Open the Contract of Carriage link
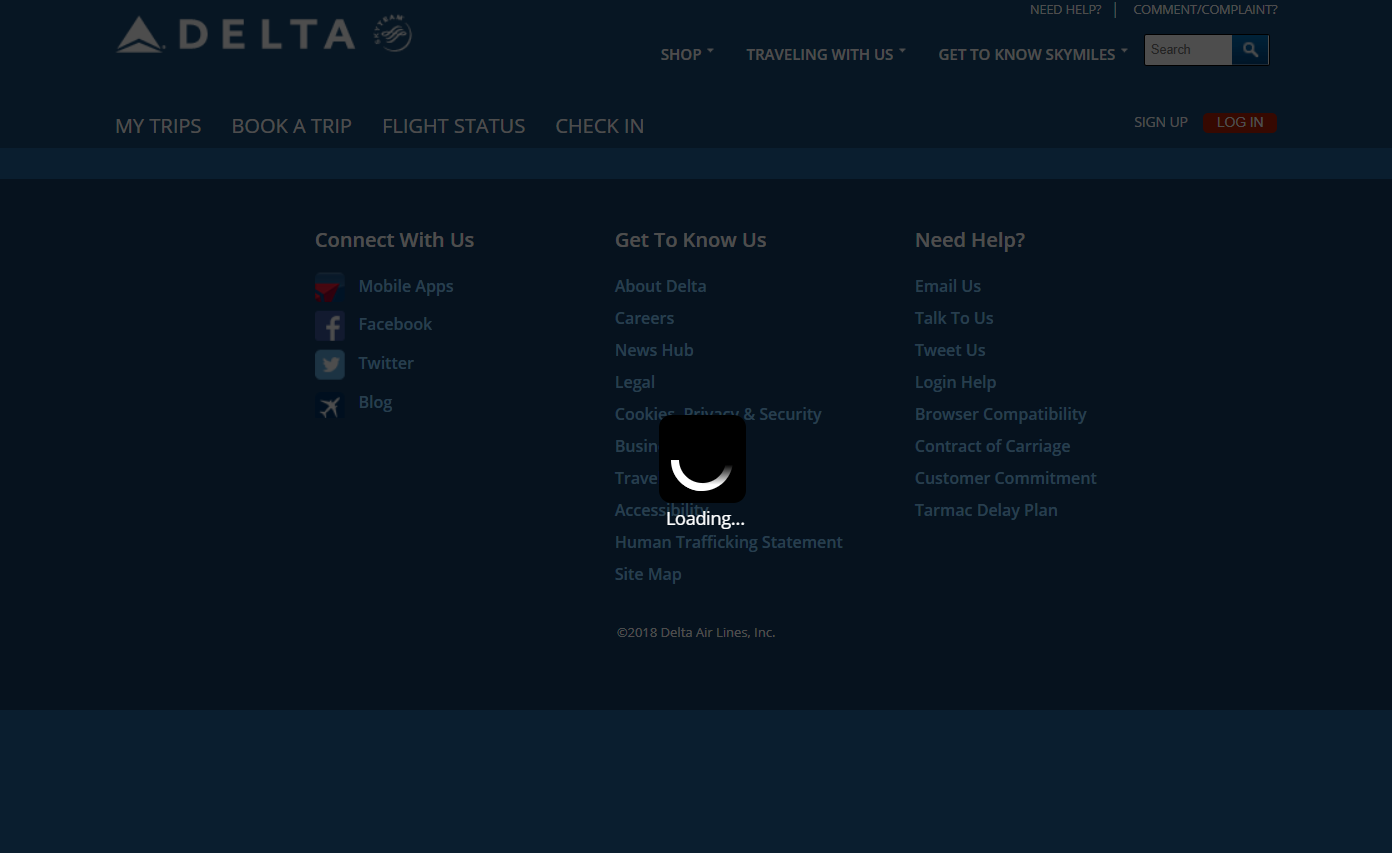 pyautogui.click(x=992, y=446)
